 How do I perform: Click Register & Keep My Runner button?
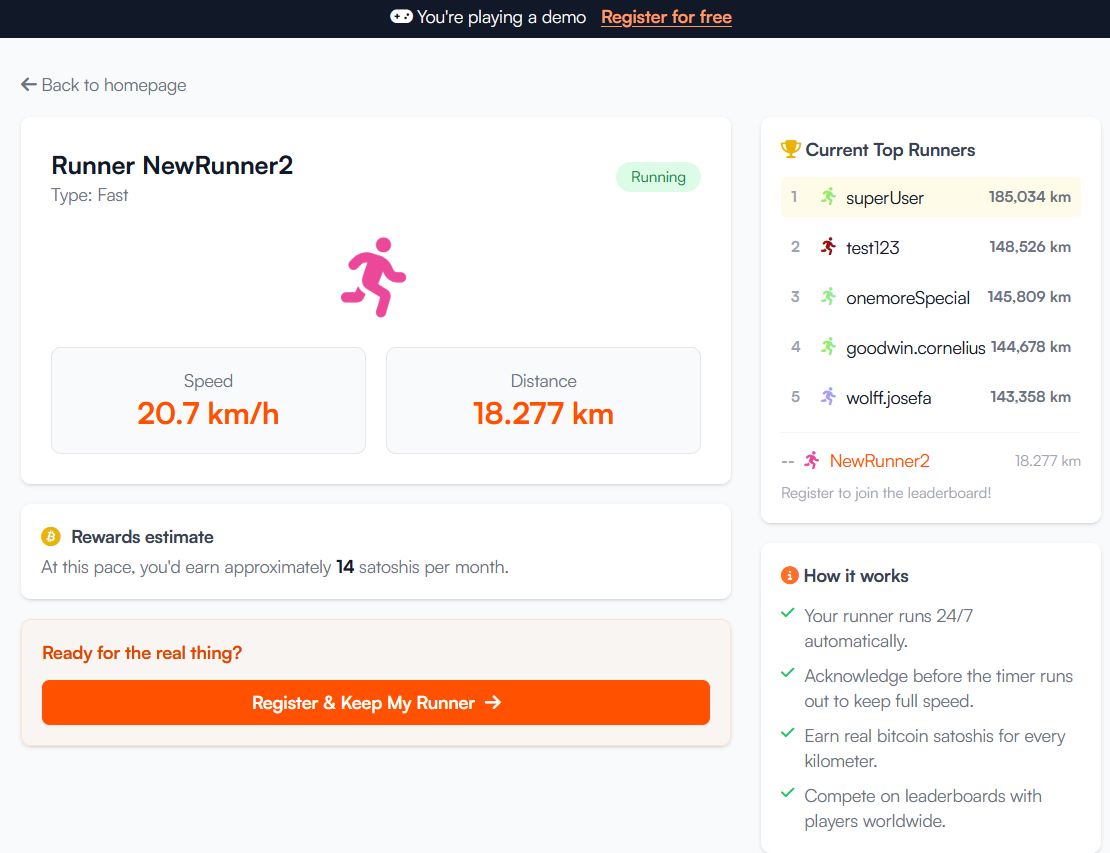(x=376, y=702)
